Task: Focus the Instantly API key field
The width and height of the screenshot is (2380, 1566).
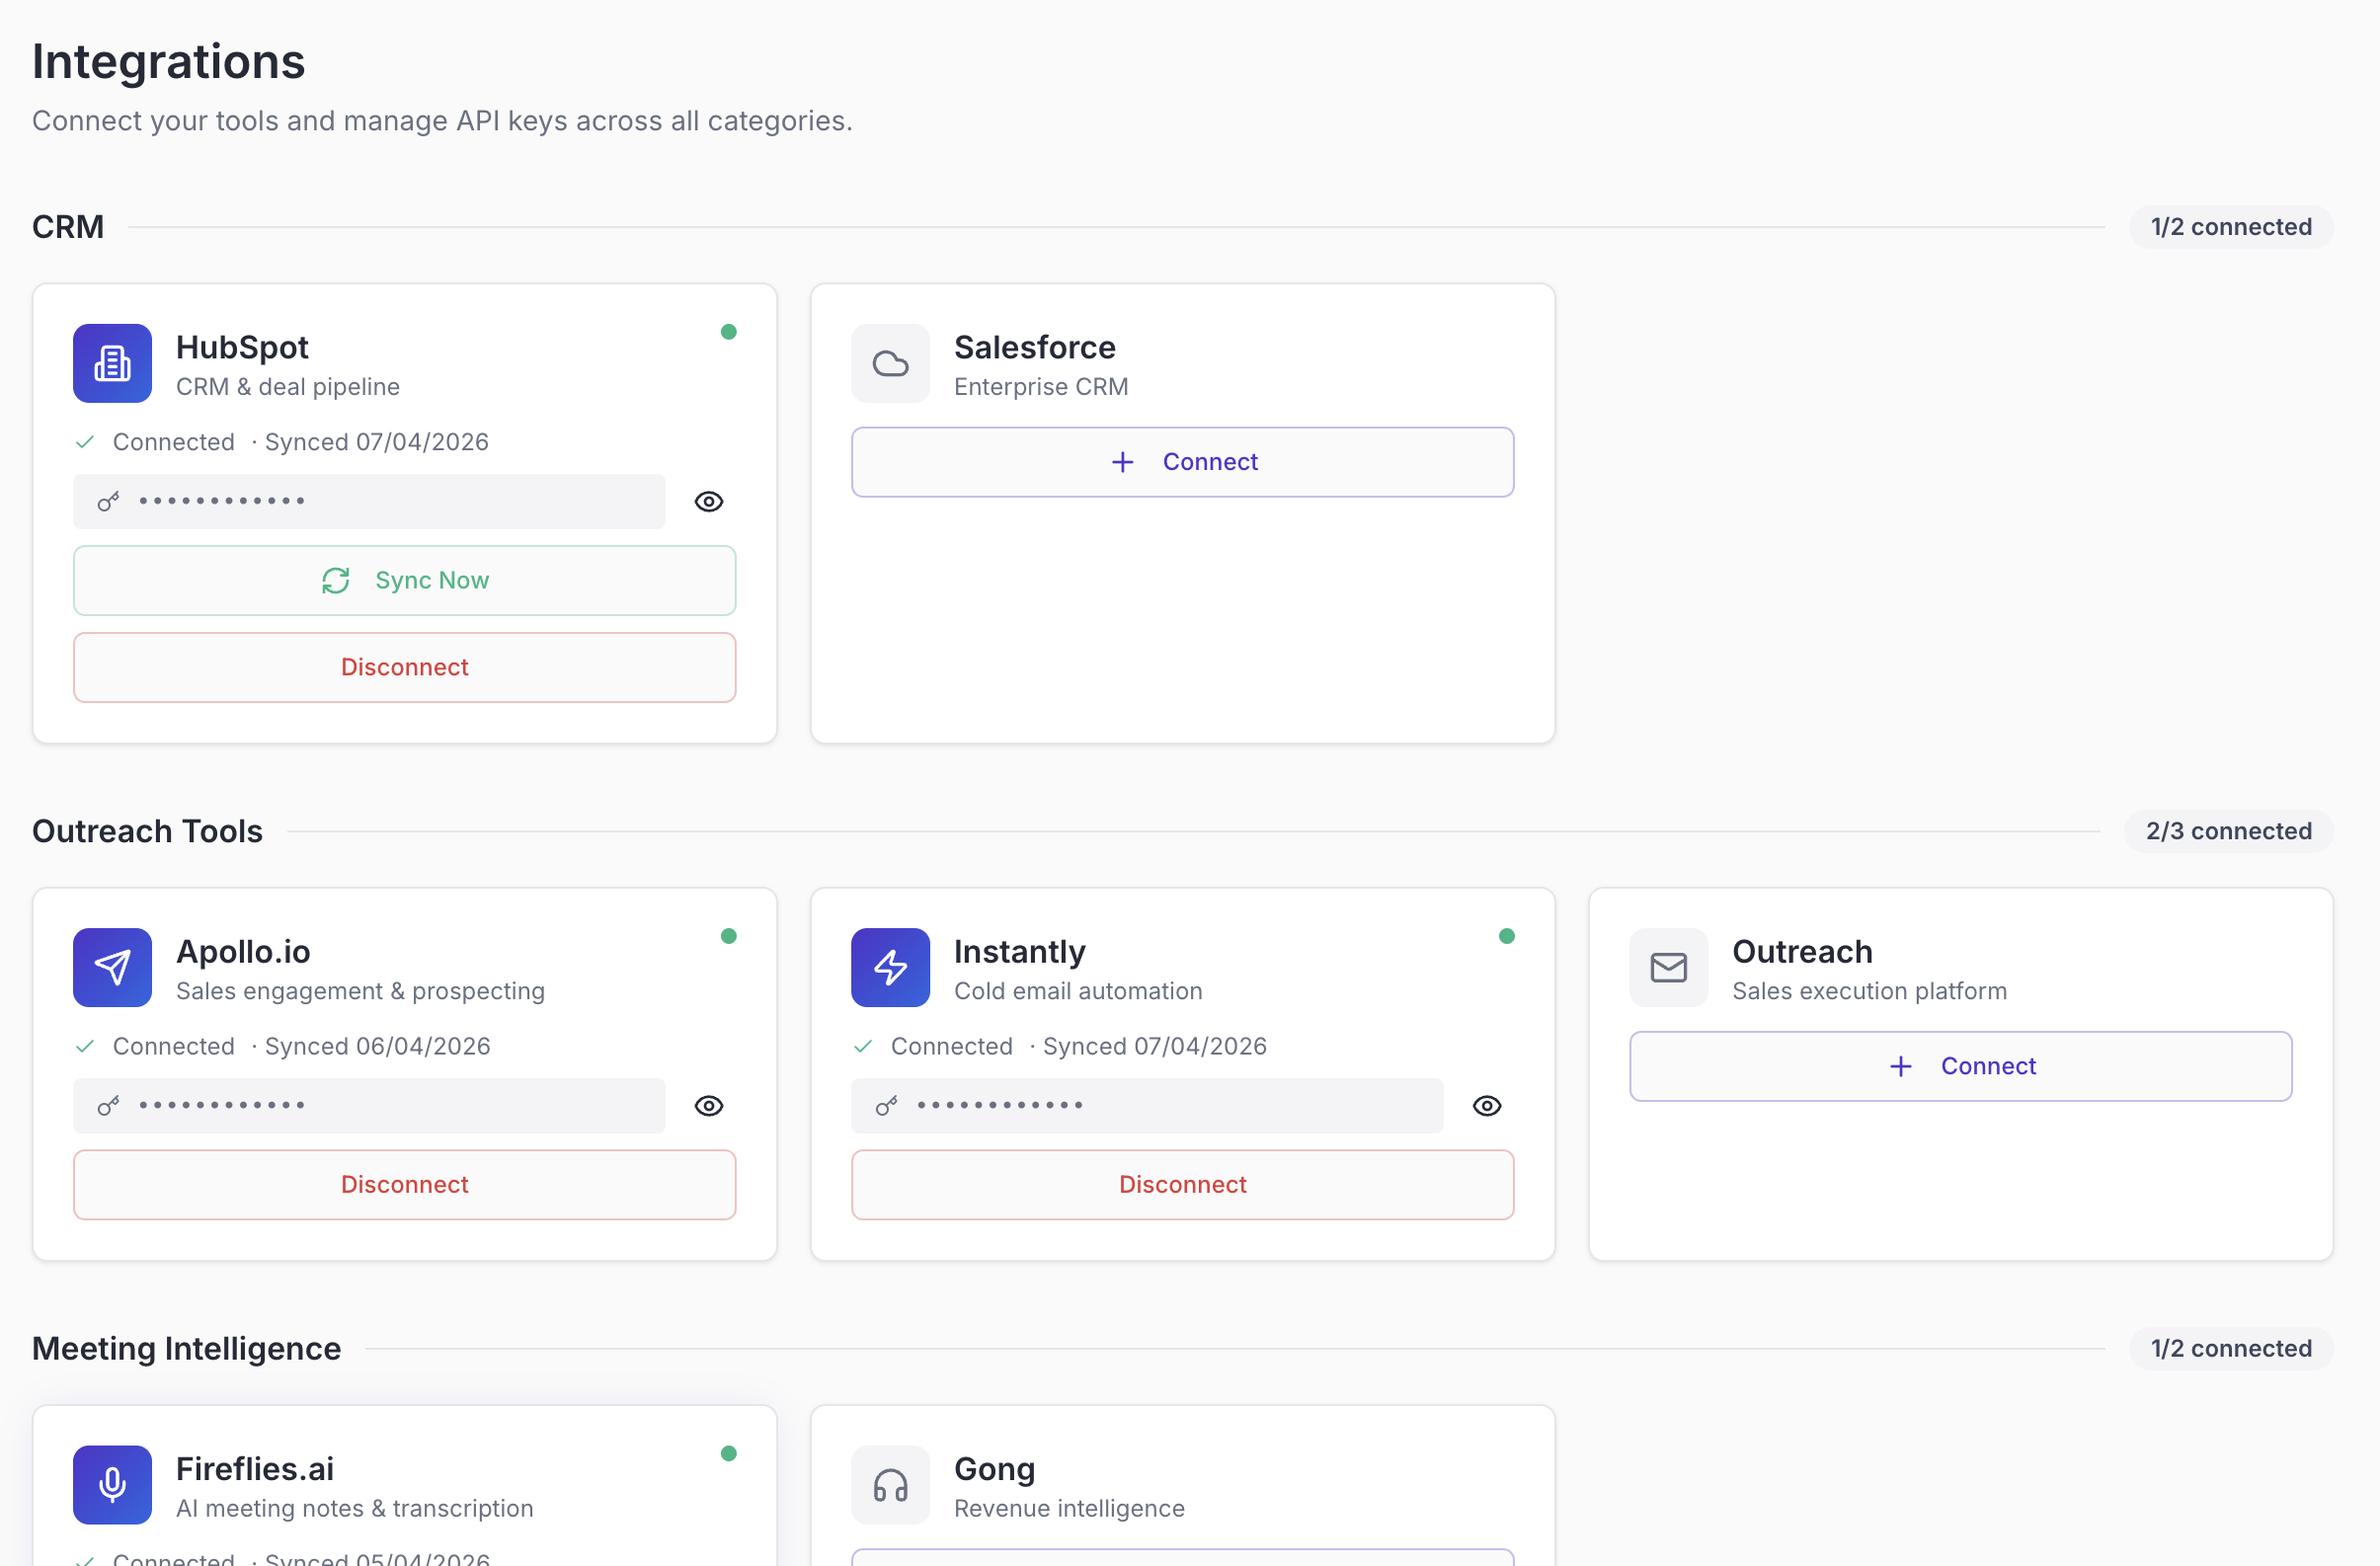Action: click(1147, 1105)
